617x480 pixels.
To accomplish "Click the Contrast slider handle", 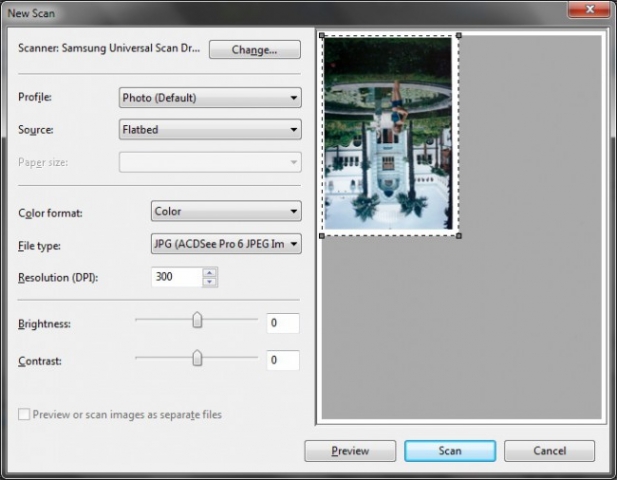I will 197,357.
